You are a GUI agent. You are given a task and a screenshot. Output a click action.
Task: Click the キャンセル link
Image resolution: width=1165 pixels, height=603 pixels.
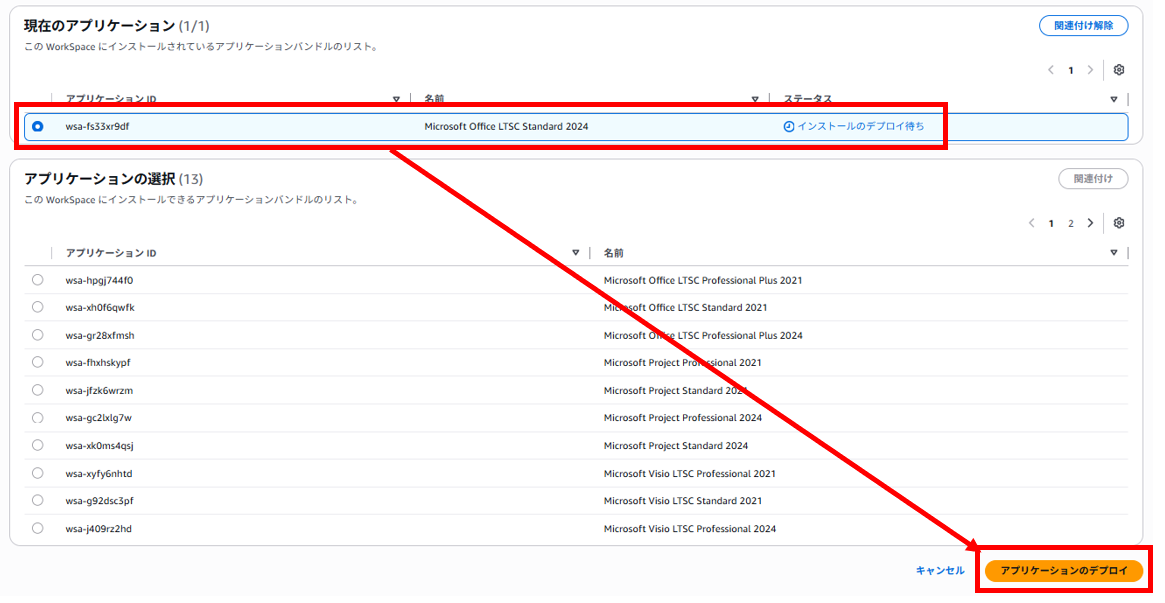(940, 570)
